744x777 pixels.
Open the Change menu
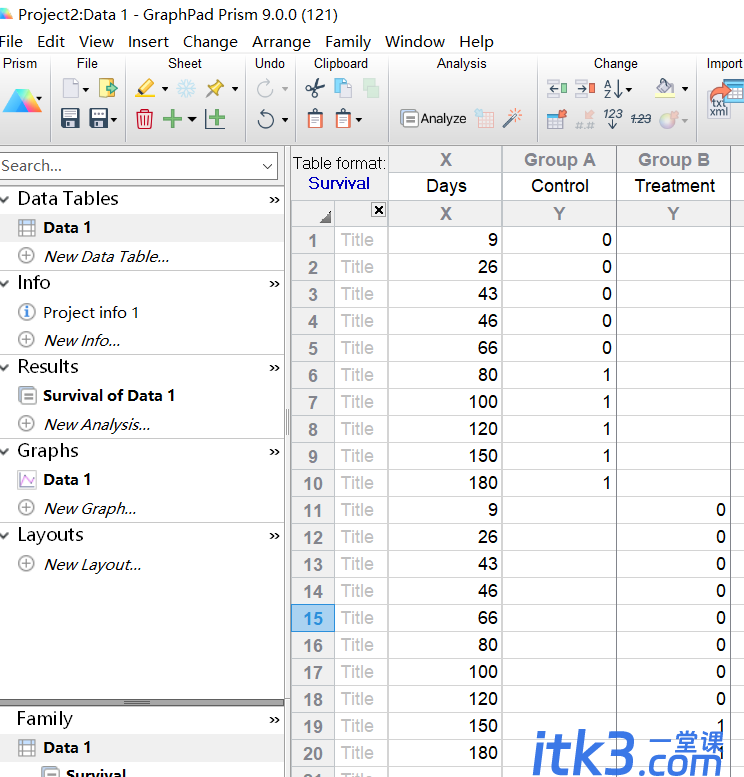coord(210,42)
